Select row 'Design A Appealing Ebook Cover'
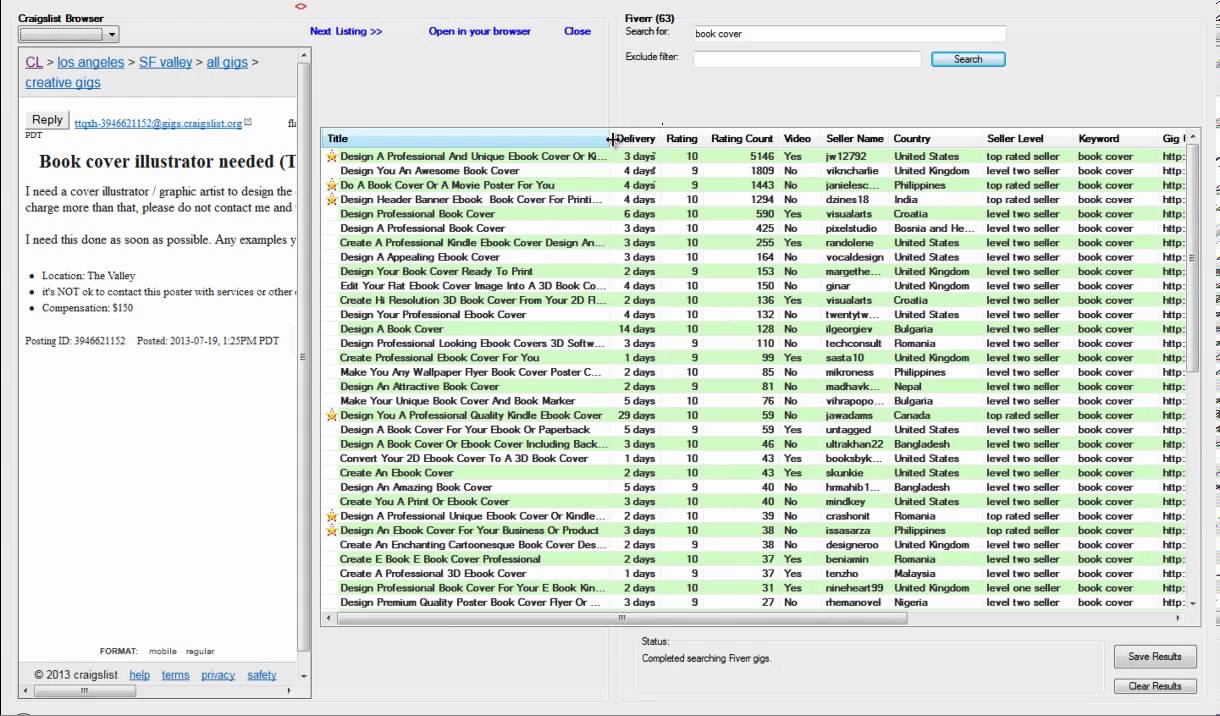 tap(754, 257)
